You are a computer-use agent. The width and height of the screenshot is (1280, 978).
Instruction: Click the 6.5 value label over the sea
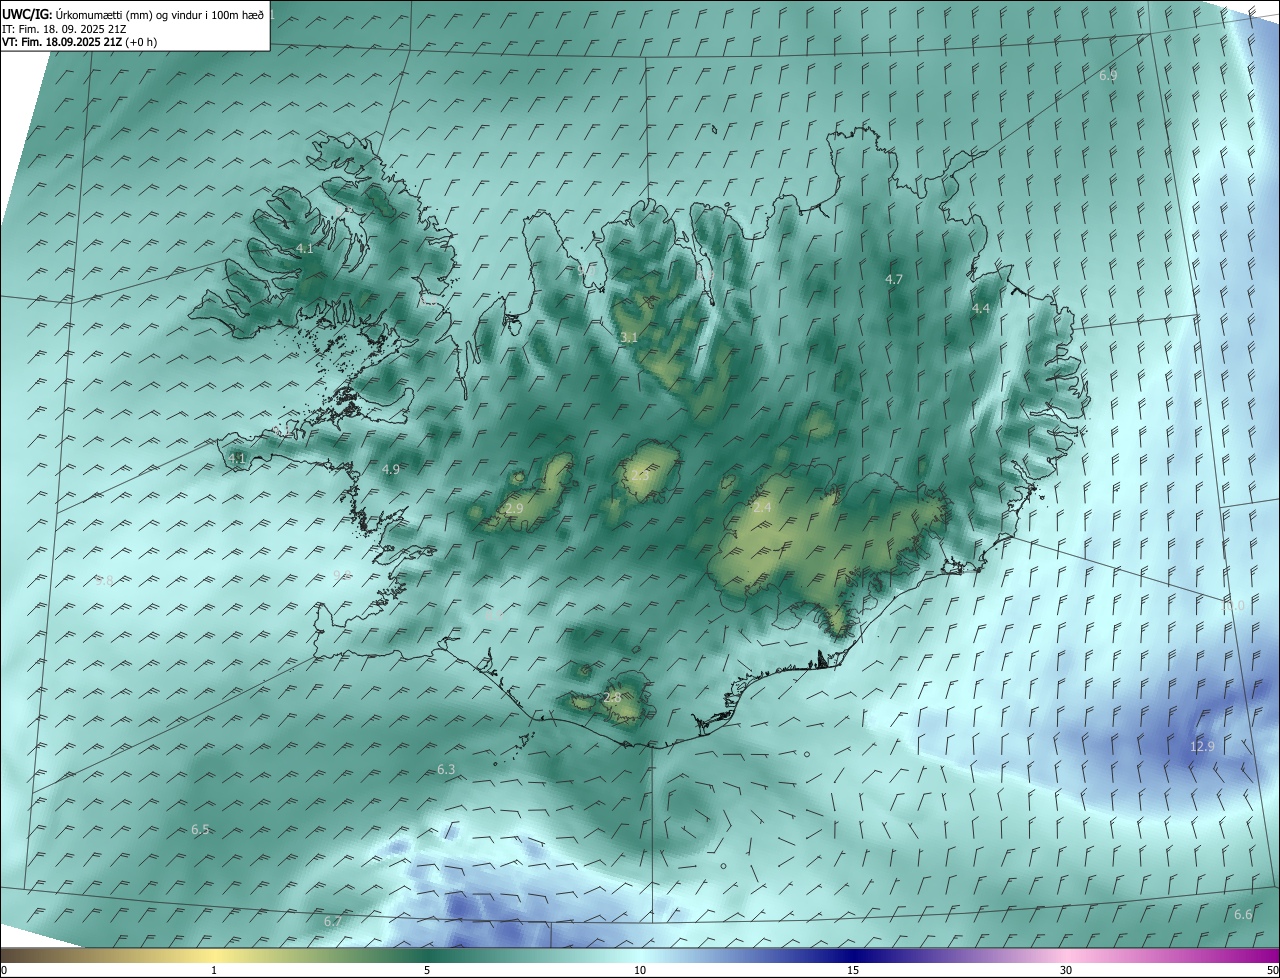(200, 830)
